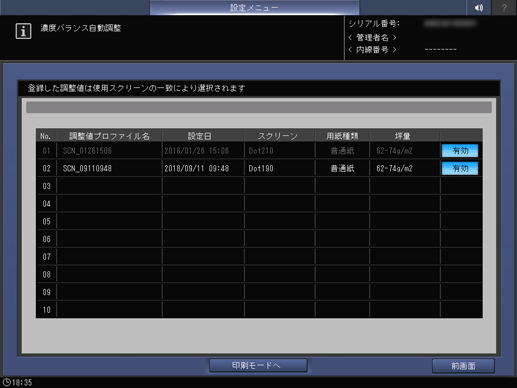The image size is (517, 388).
Task: Select profile SCN_01261506
Action: coord(87,151)
